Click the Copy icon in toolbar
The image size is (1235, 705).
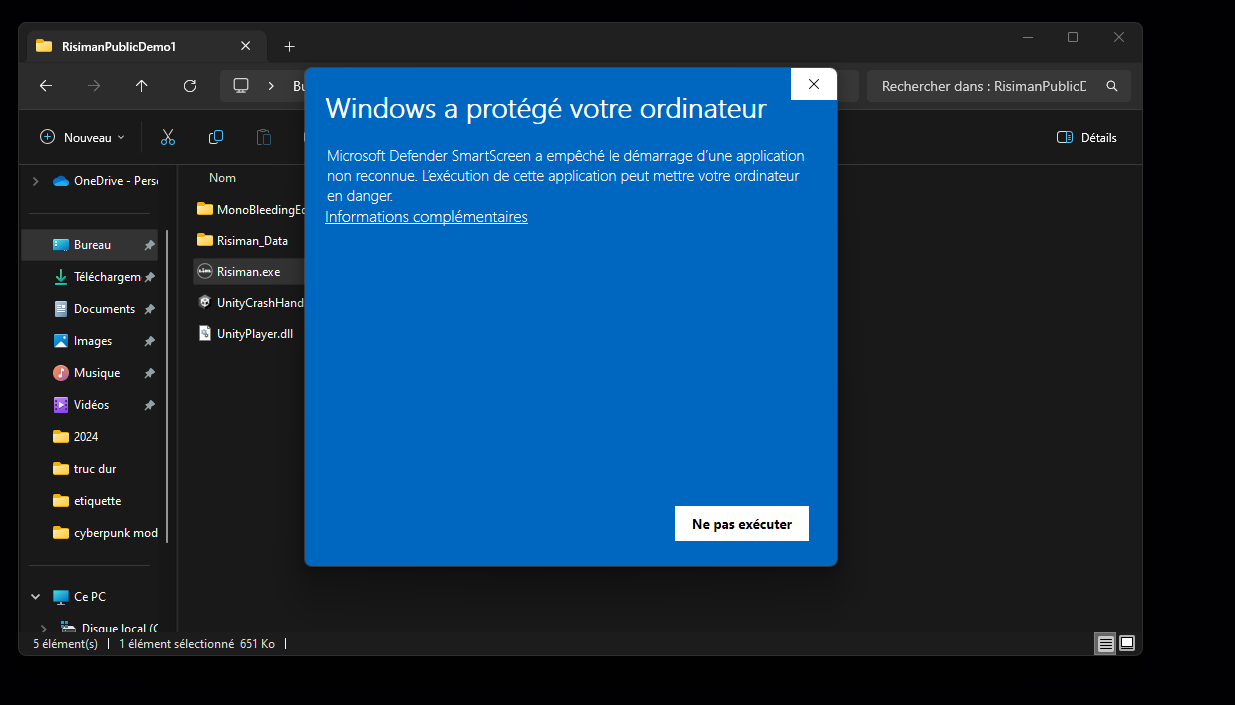(x=216, y=137)
